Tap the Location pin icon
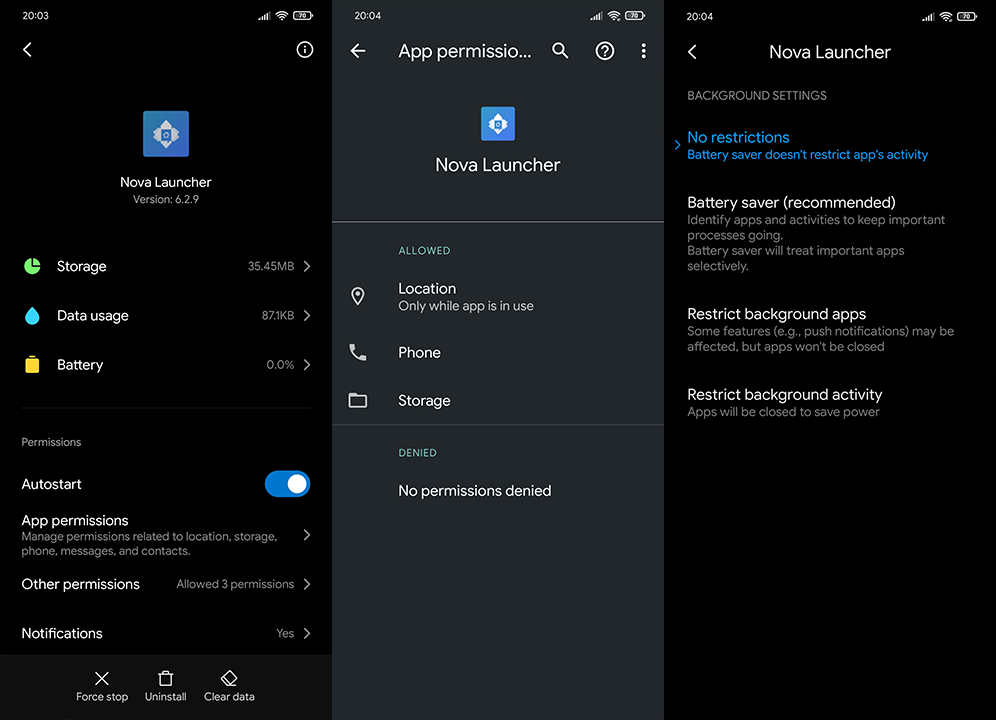 (x=358, y=296)
